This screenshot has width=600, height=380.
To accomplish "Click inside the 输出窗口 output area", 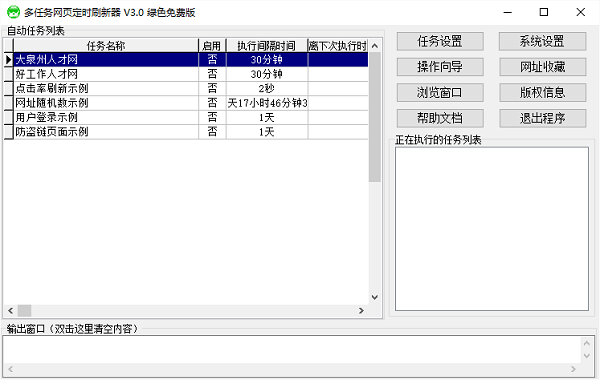I will click(x=292, y=350).
